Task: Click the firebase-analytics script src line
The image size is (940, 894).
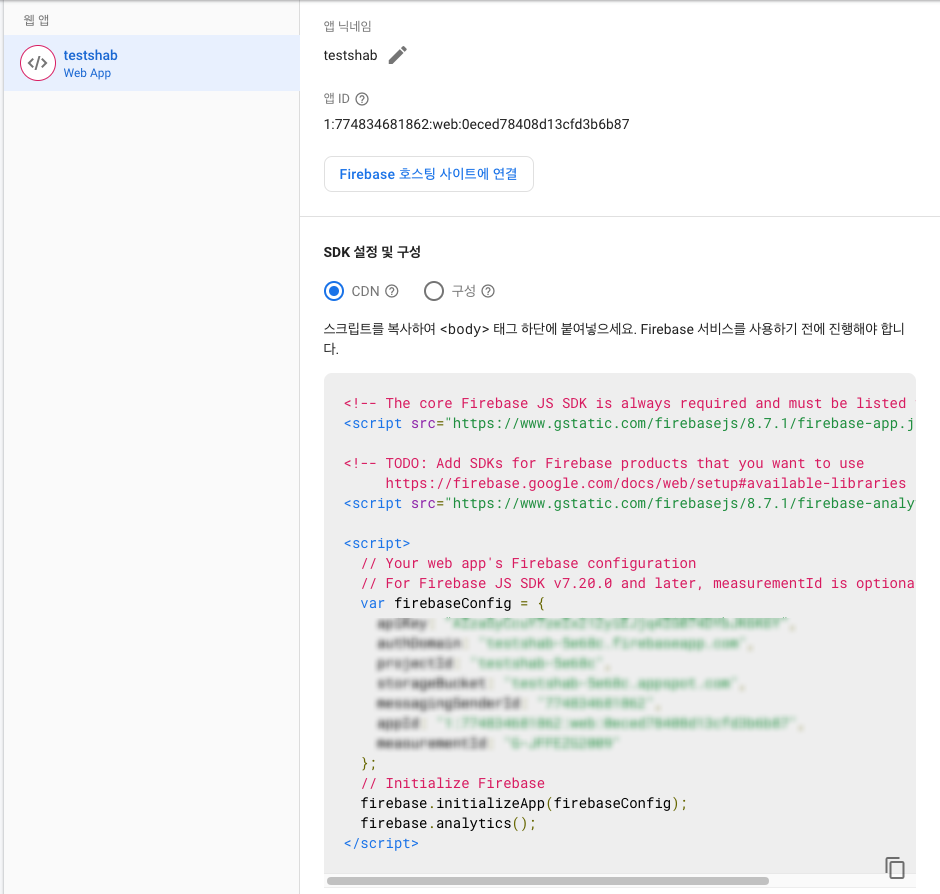Action: pos(629,503)
